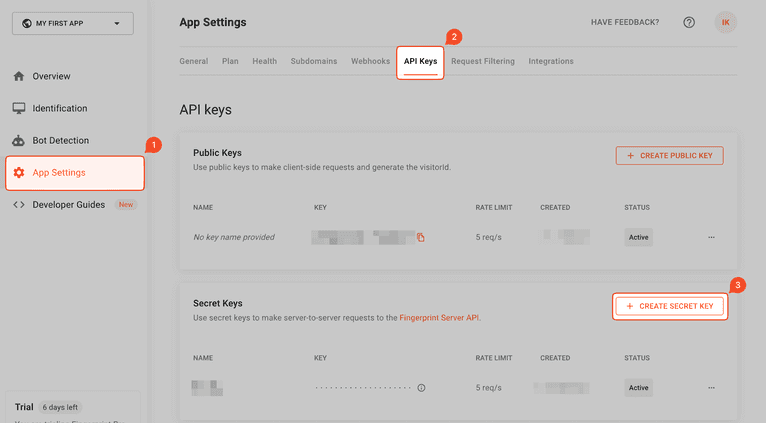This screenshot has height=423, width=766.
Task: Open the IK user avatar menu
Action: pos(726,23)
